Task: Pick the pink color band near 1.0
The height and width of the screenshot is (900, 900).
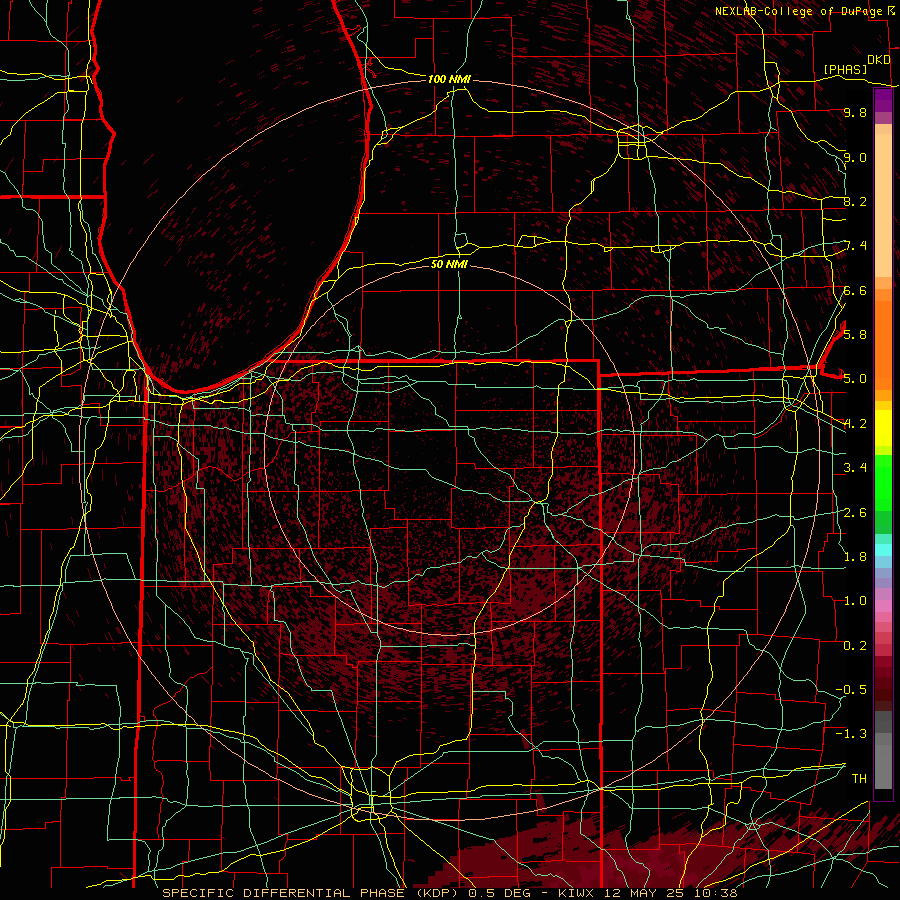Action: [883, 605]
